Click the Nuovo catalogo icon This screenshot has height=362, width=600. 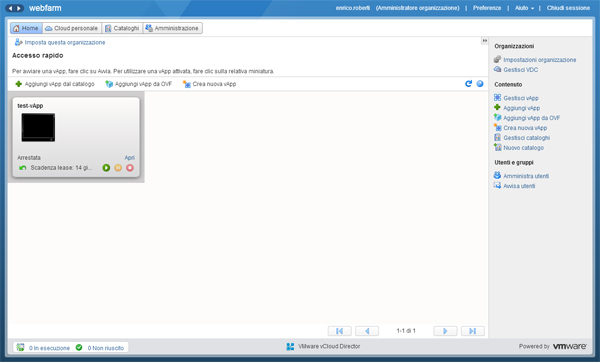(497, 147)
